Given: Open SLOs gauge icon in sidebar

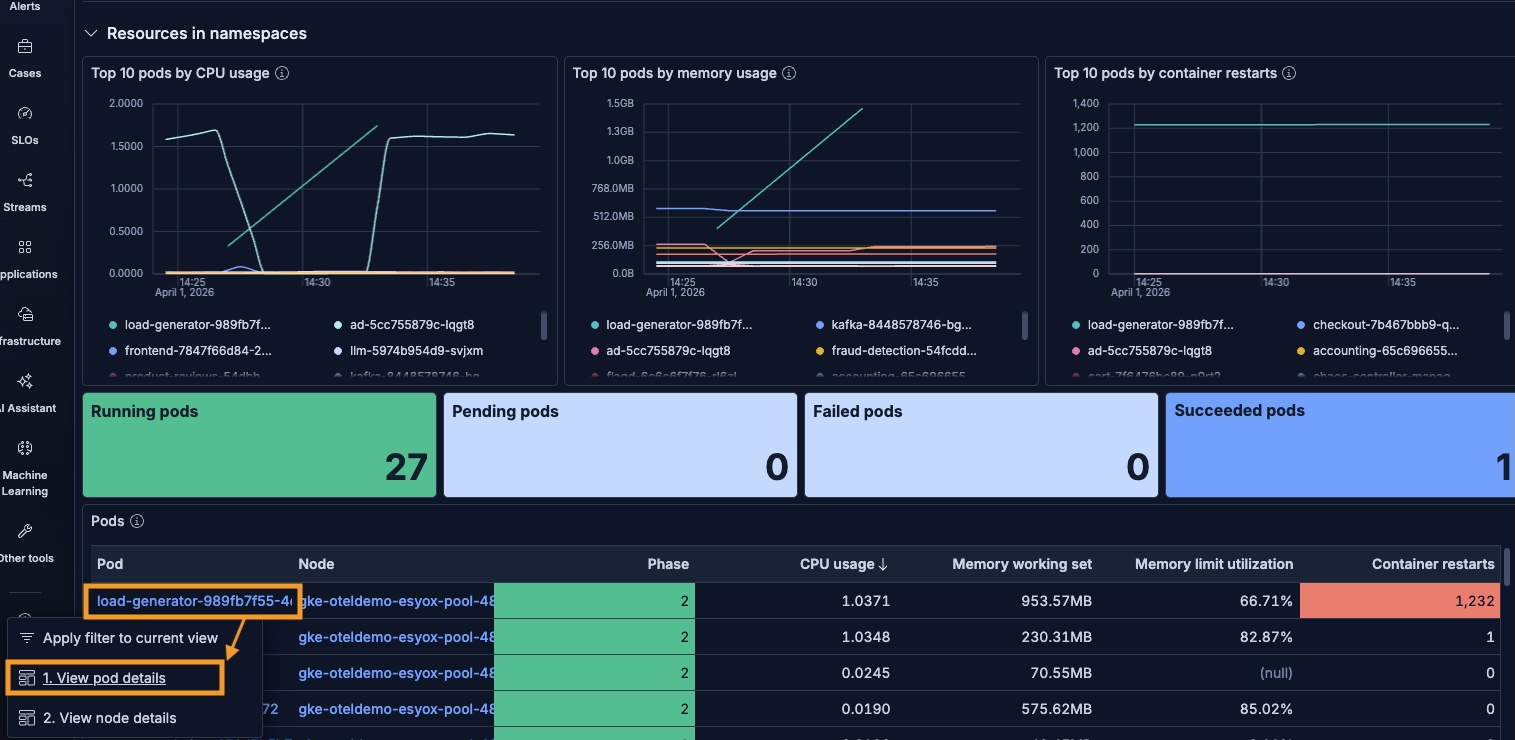Looking at the screenshot, I should click(x=25, y=113).
